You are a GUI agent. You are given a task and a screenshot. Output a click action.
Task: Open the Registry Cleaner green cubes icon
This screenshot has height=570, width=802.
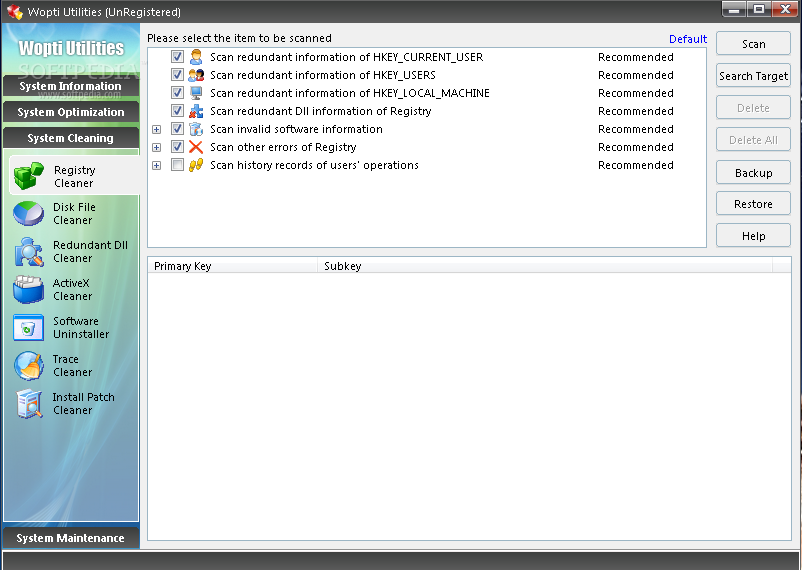28,176
